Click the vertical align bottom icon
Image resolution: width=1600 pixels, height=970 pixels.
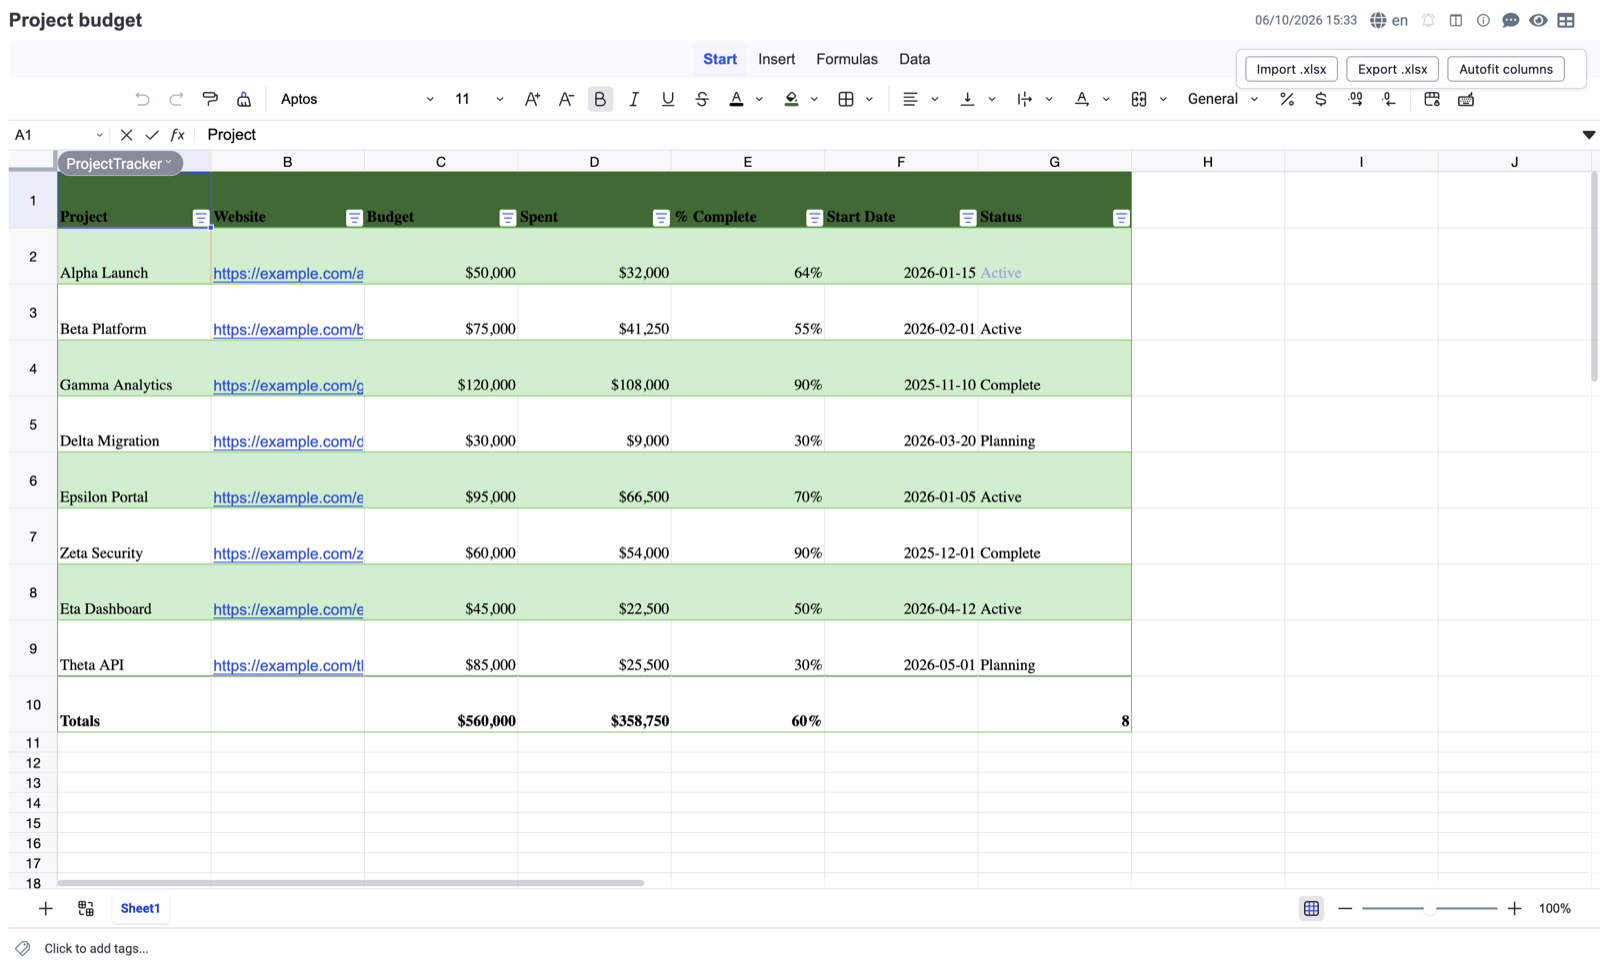tap(967, 99)
